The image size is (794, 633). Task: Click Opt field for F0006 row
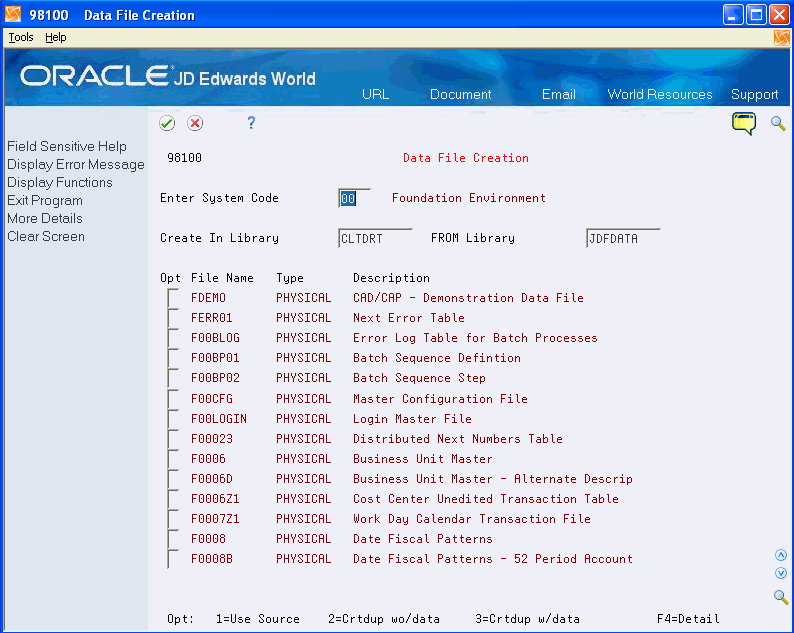pyautogui.click(x=173, y=459)
